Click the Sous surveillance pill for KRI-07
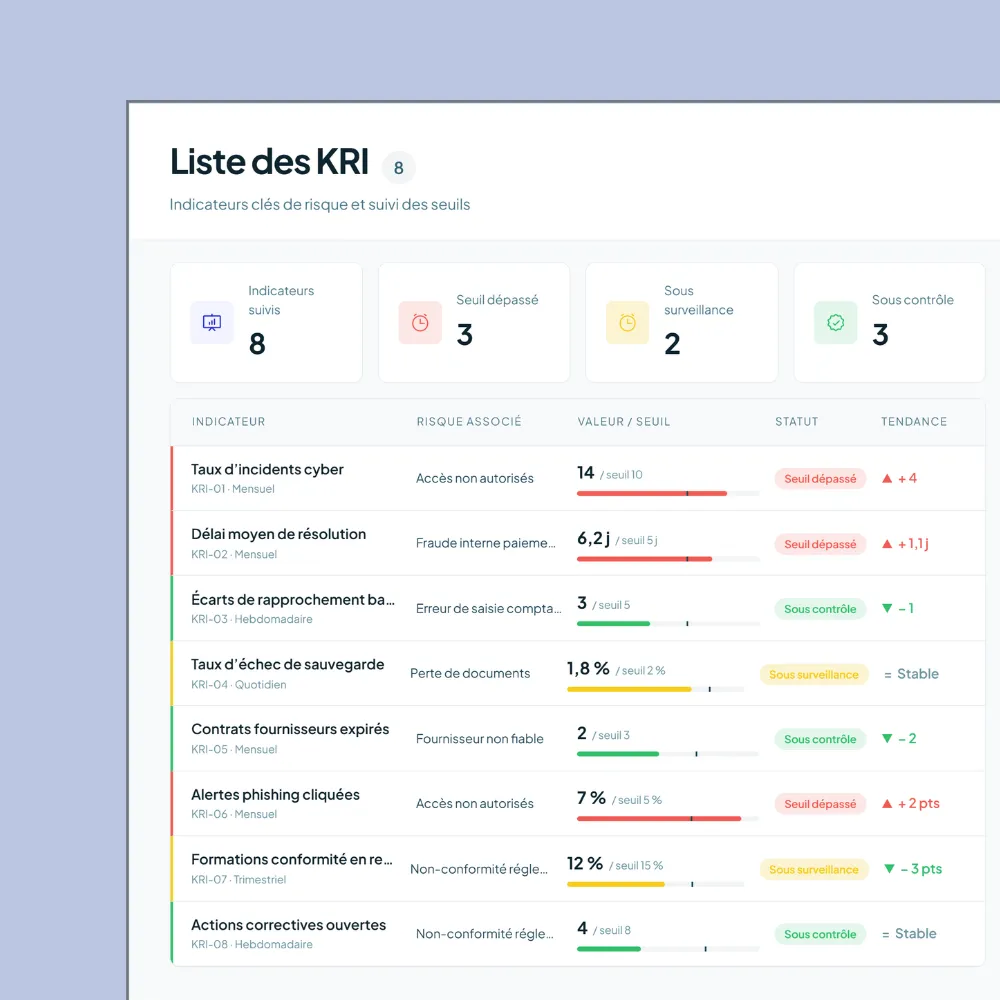1000x1000 pixels. pyautogui.click(x=814, y=869)
